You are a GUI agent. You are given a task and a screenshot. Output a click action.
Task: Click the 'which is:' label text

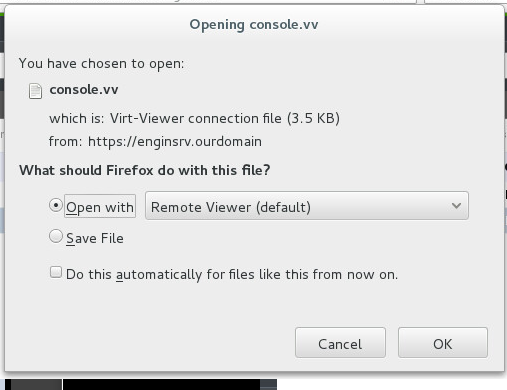[77, 118]
